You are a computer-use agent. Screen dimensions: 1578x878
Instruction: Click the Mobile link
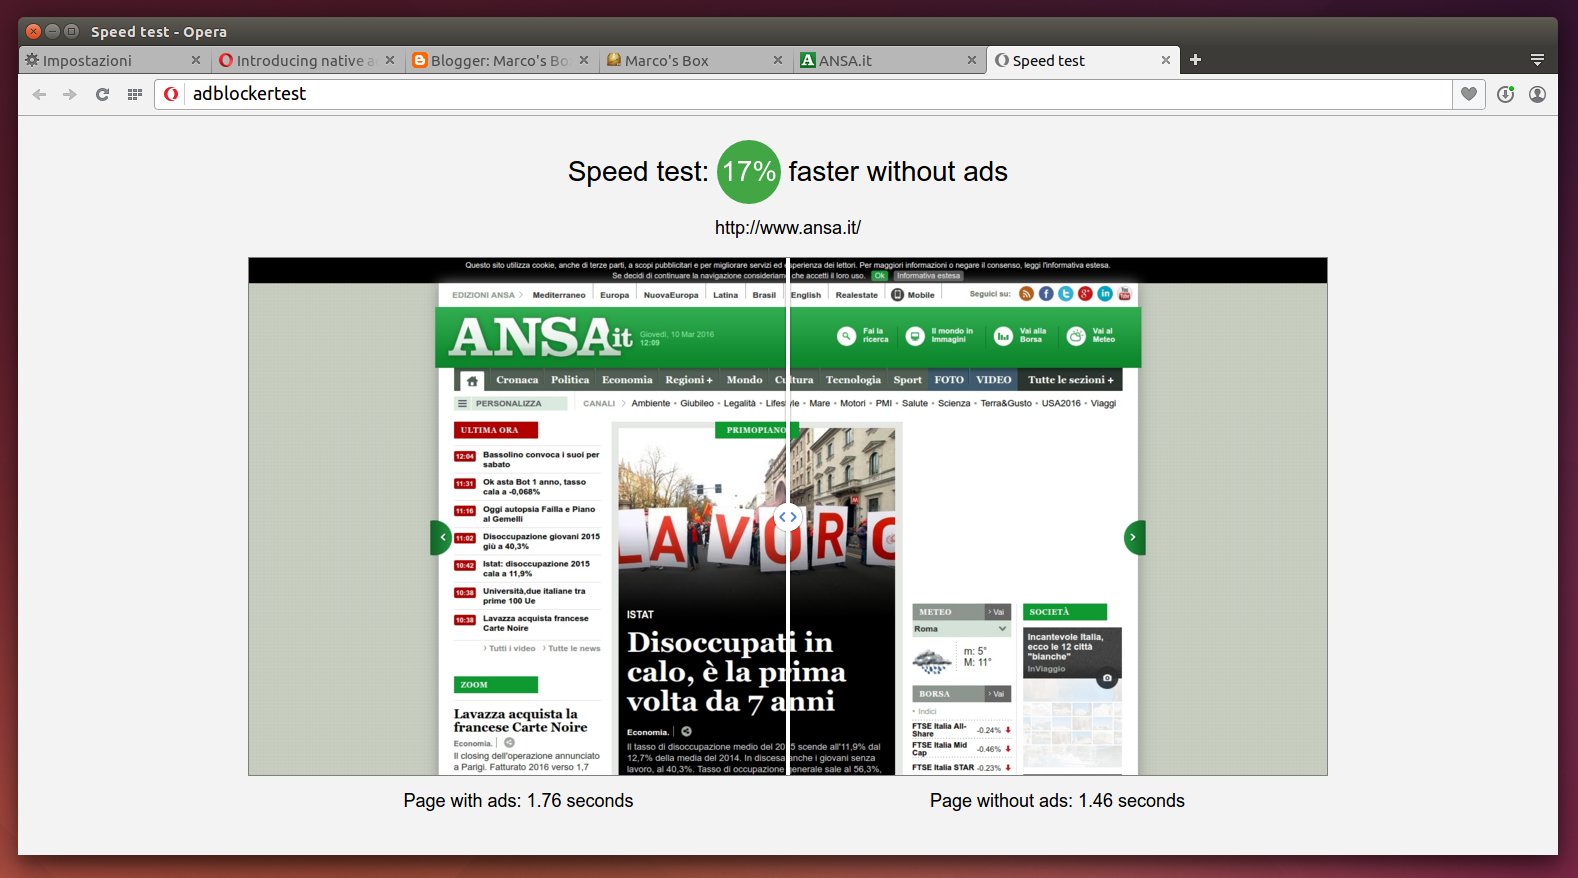pos(913,295)
